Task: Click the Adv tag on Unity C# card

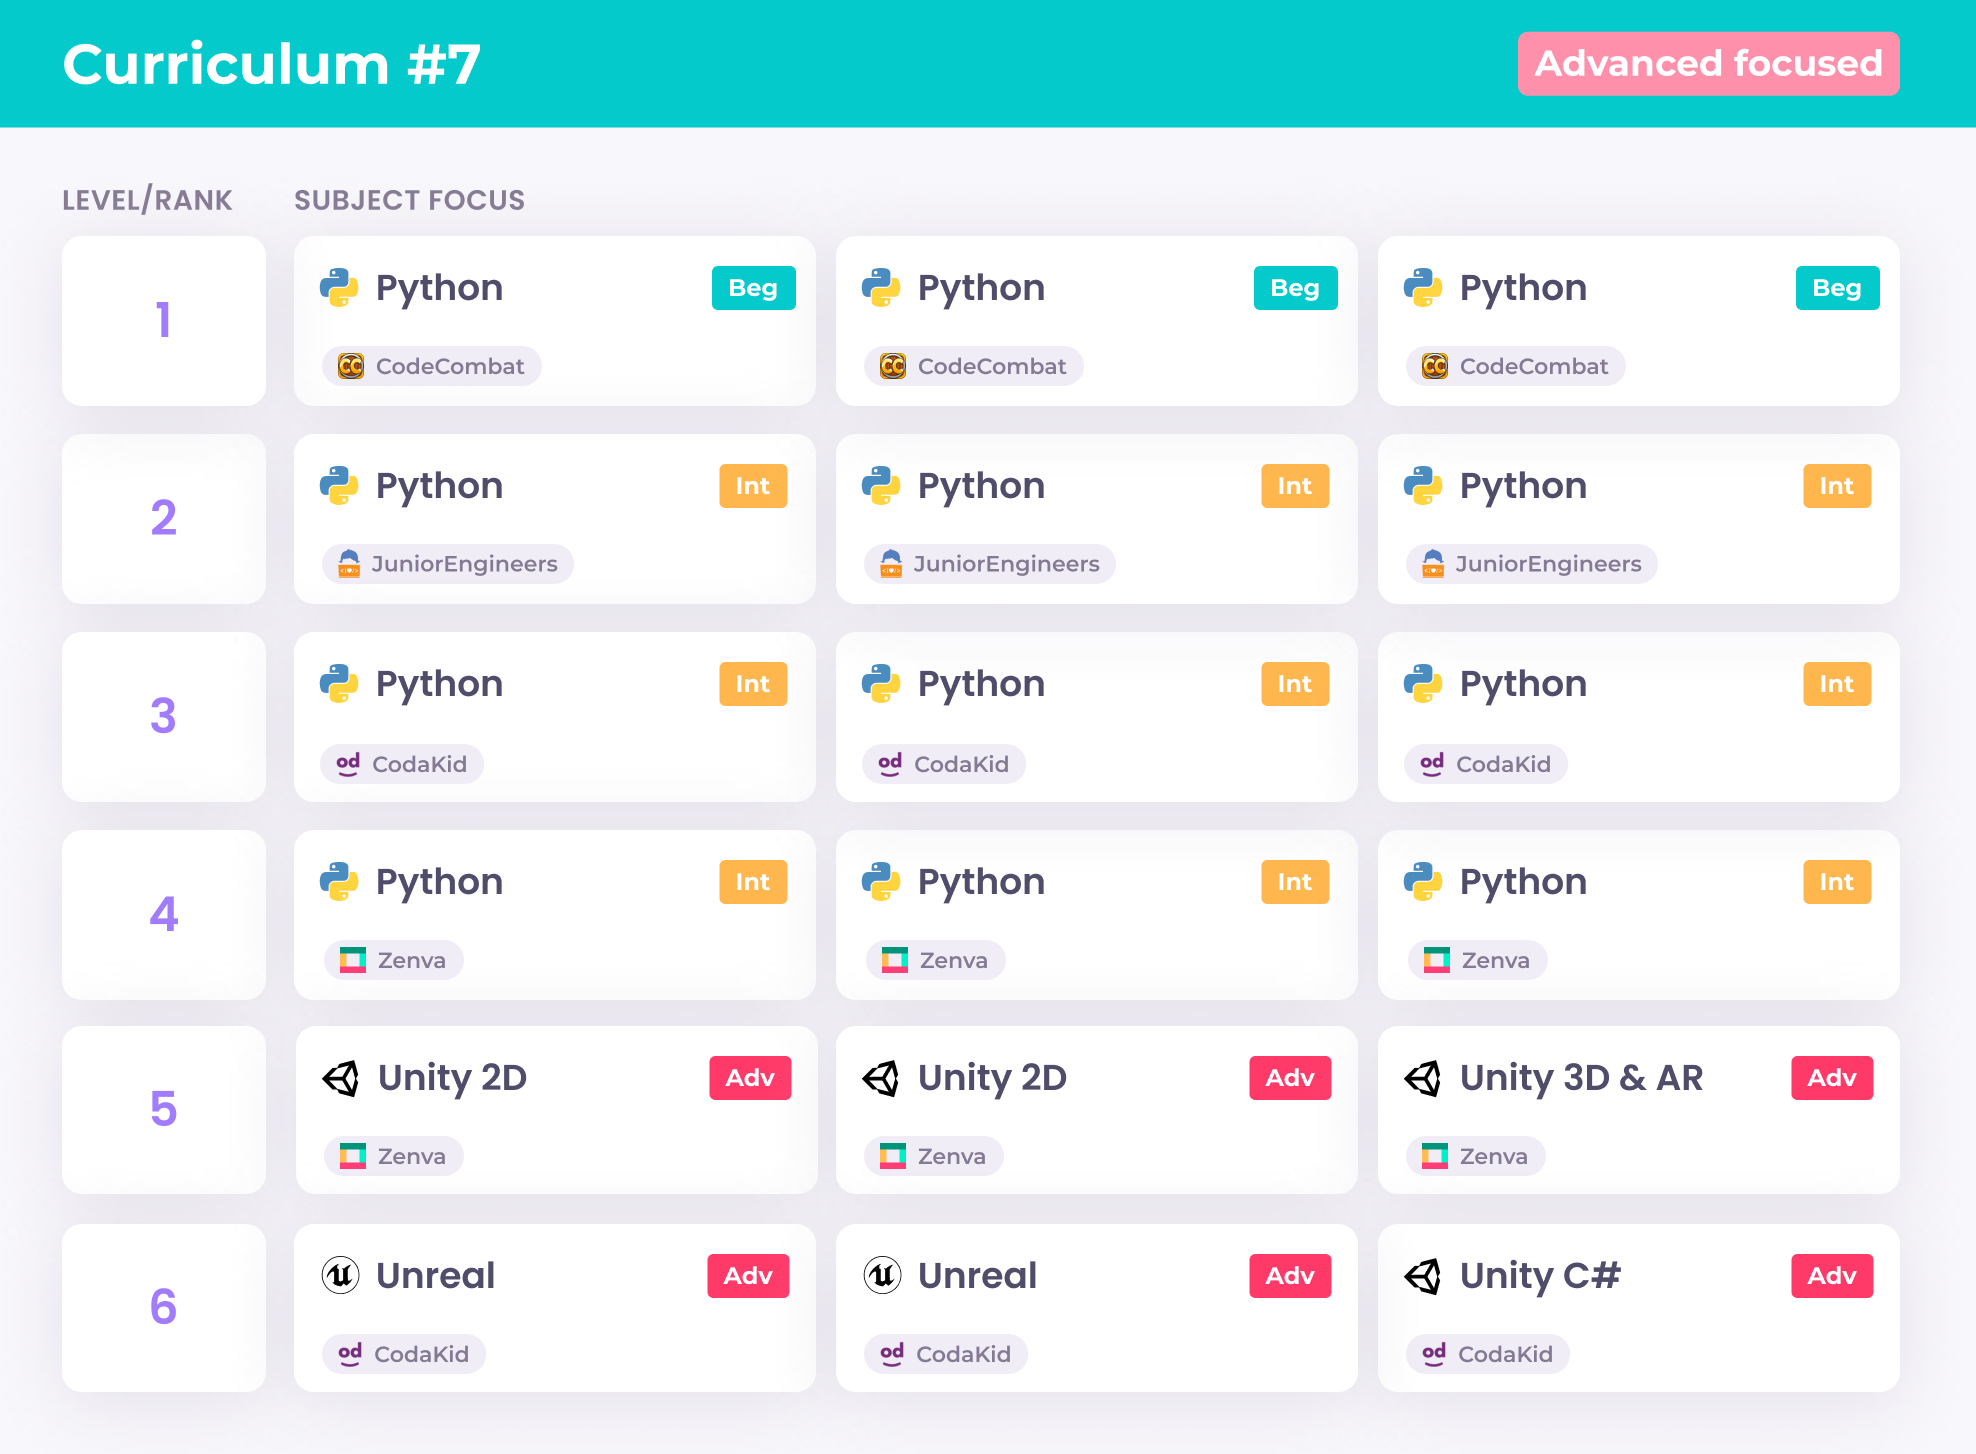Action: coord(1831,1276)
